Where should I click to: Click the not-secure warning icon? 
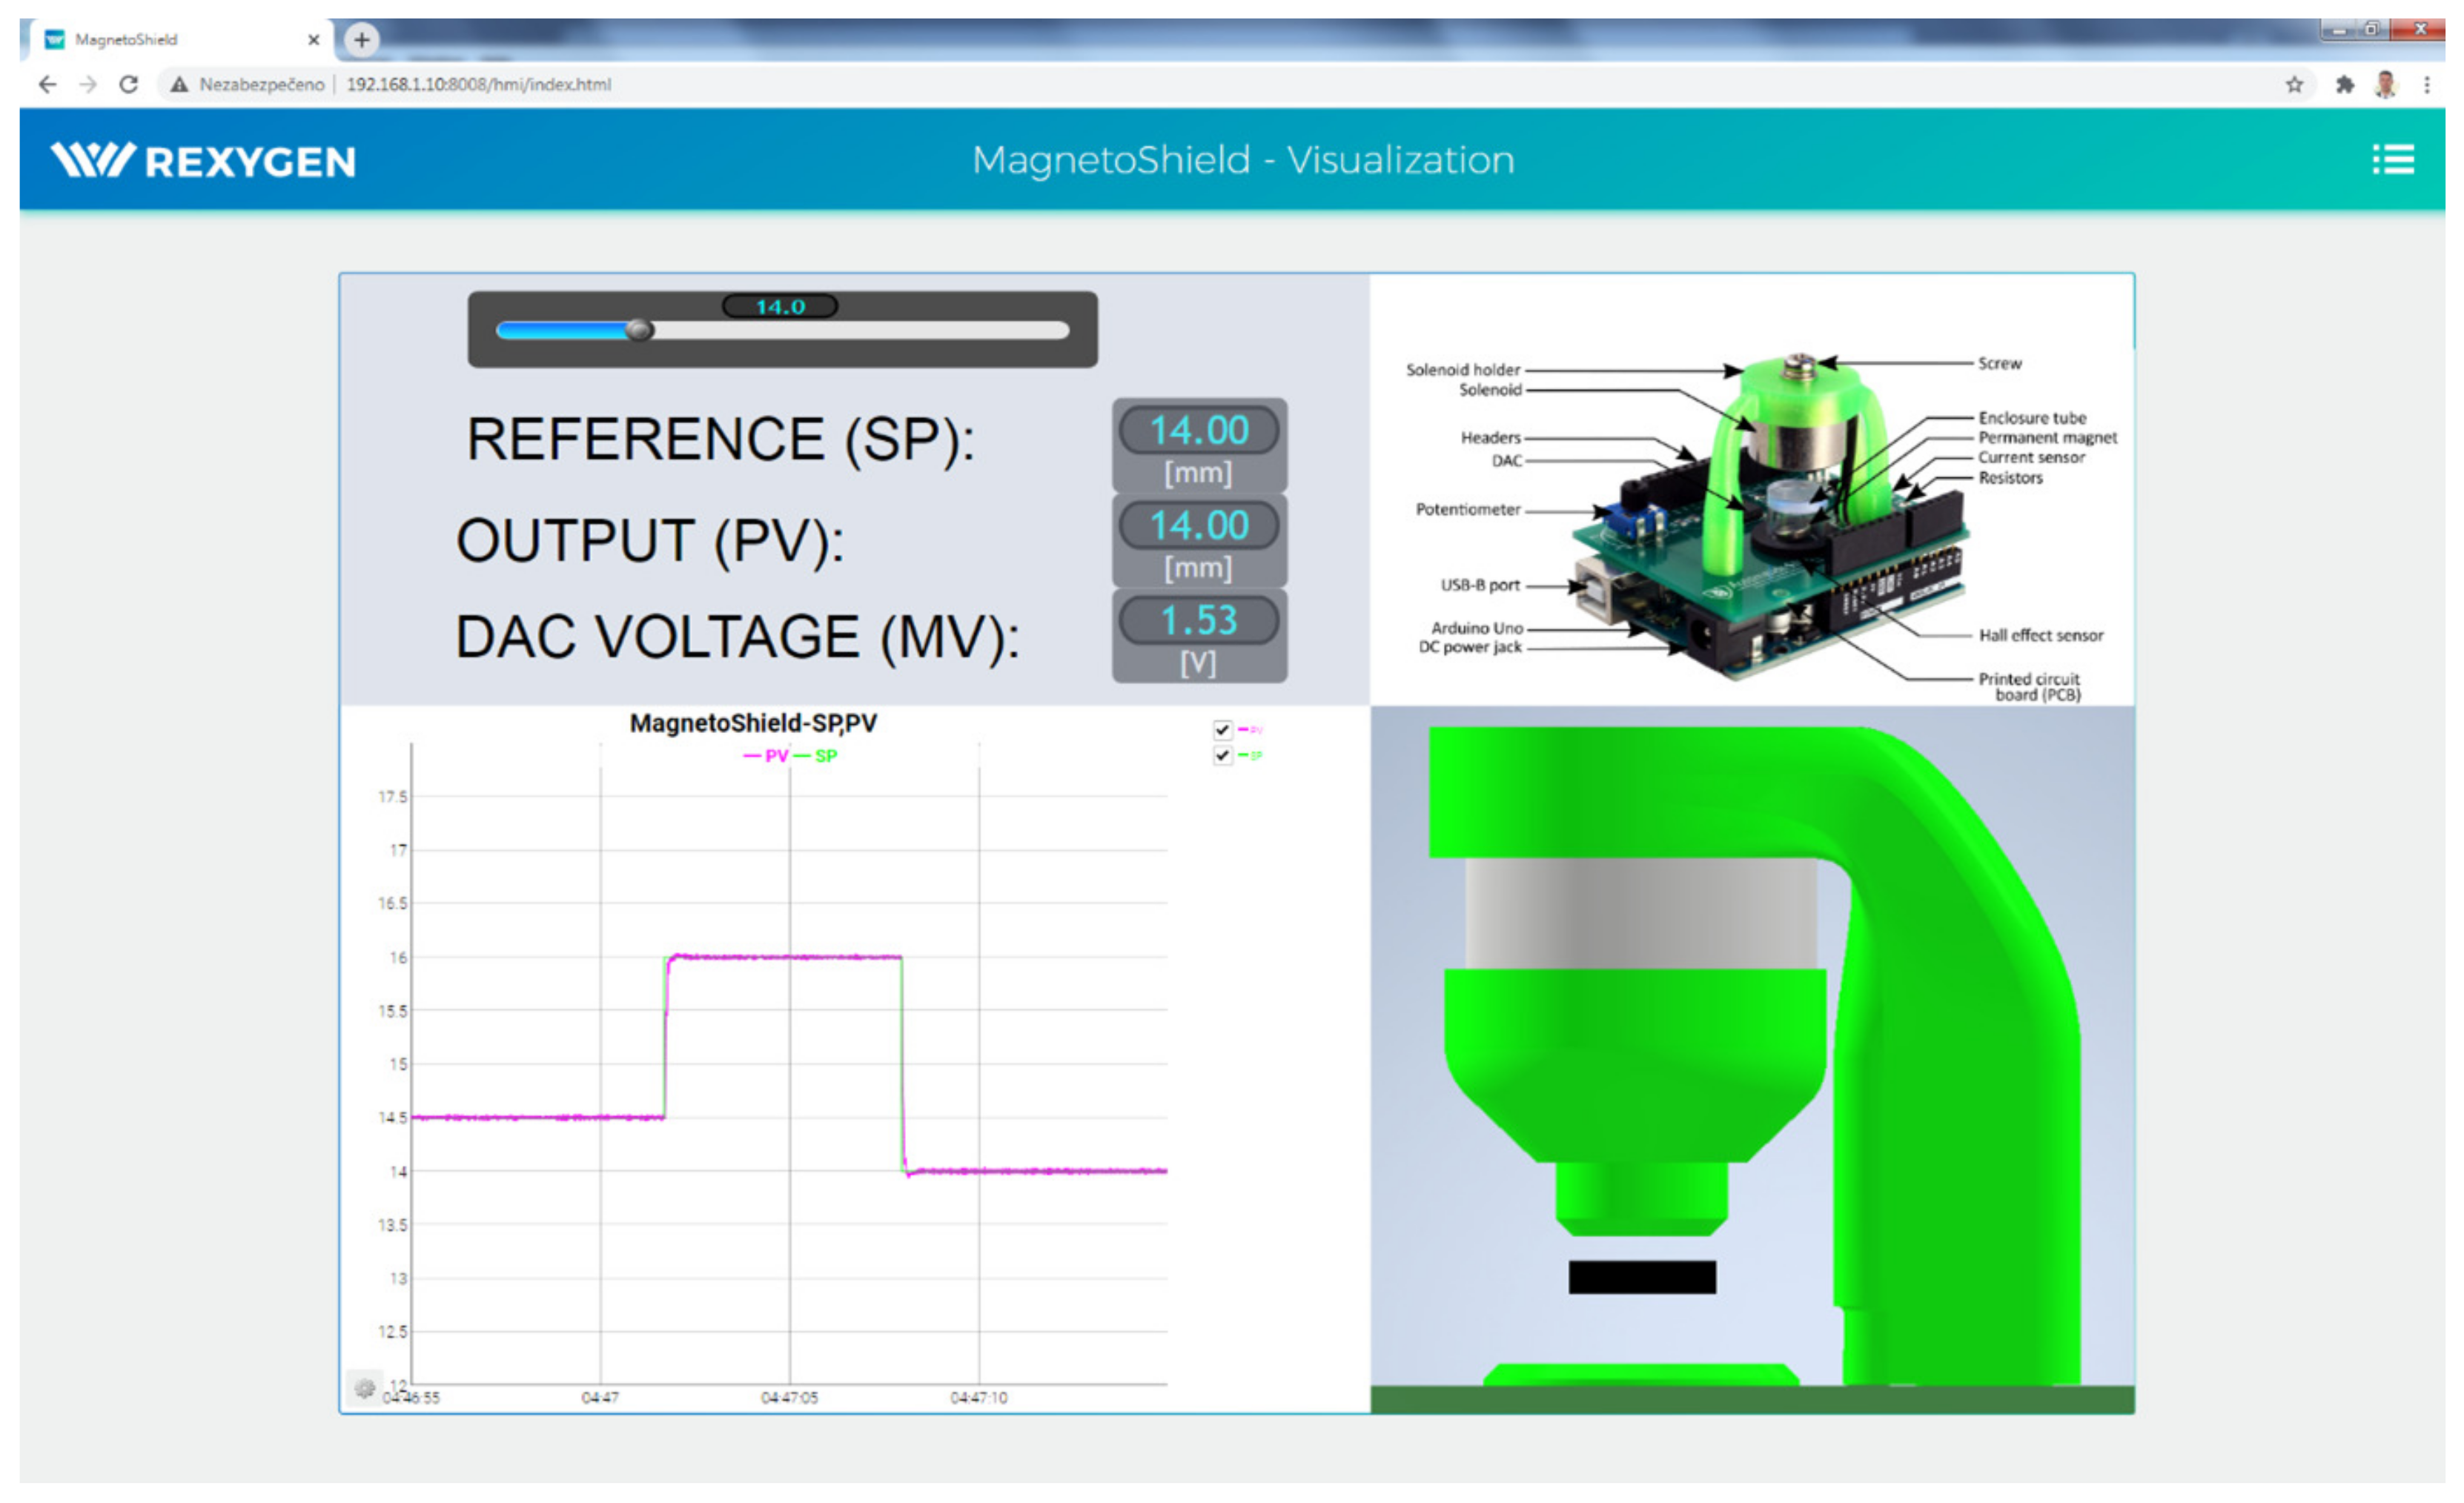179,85
